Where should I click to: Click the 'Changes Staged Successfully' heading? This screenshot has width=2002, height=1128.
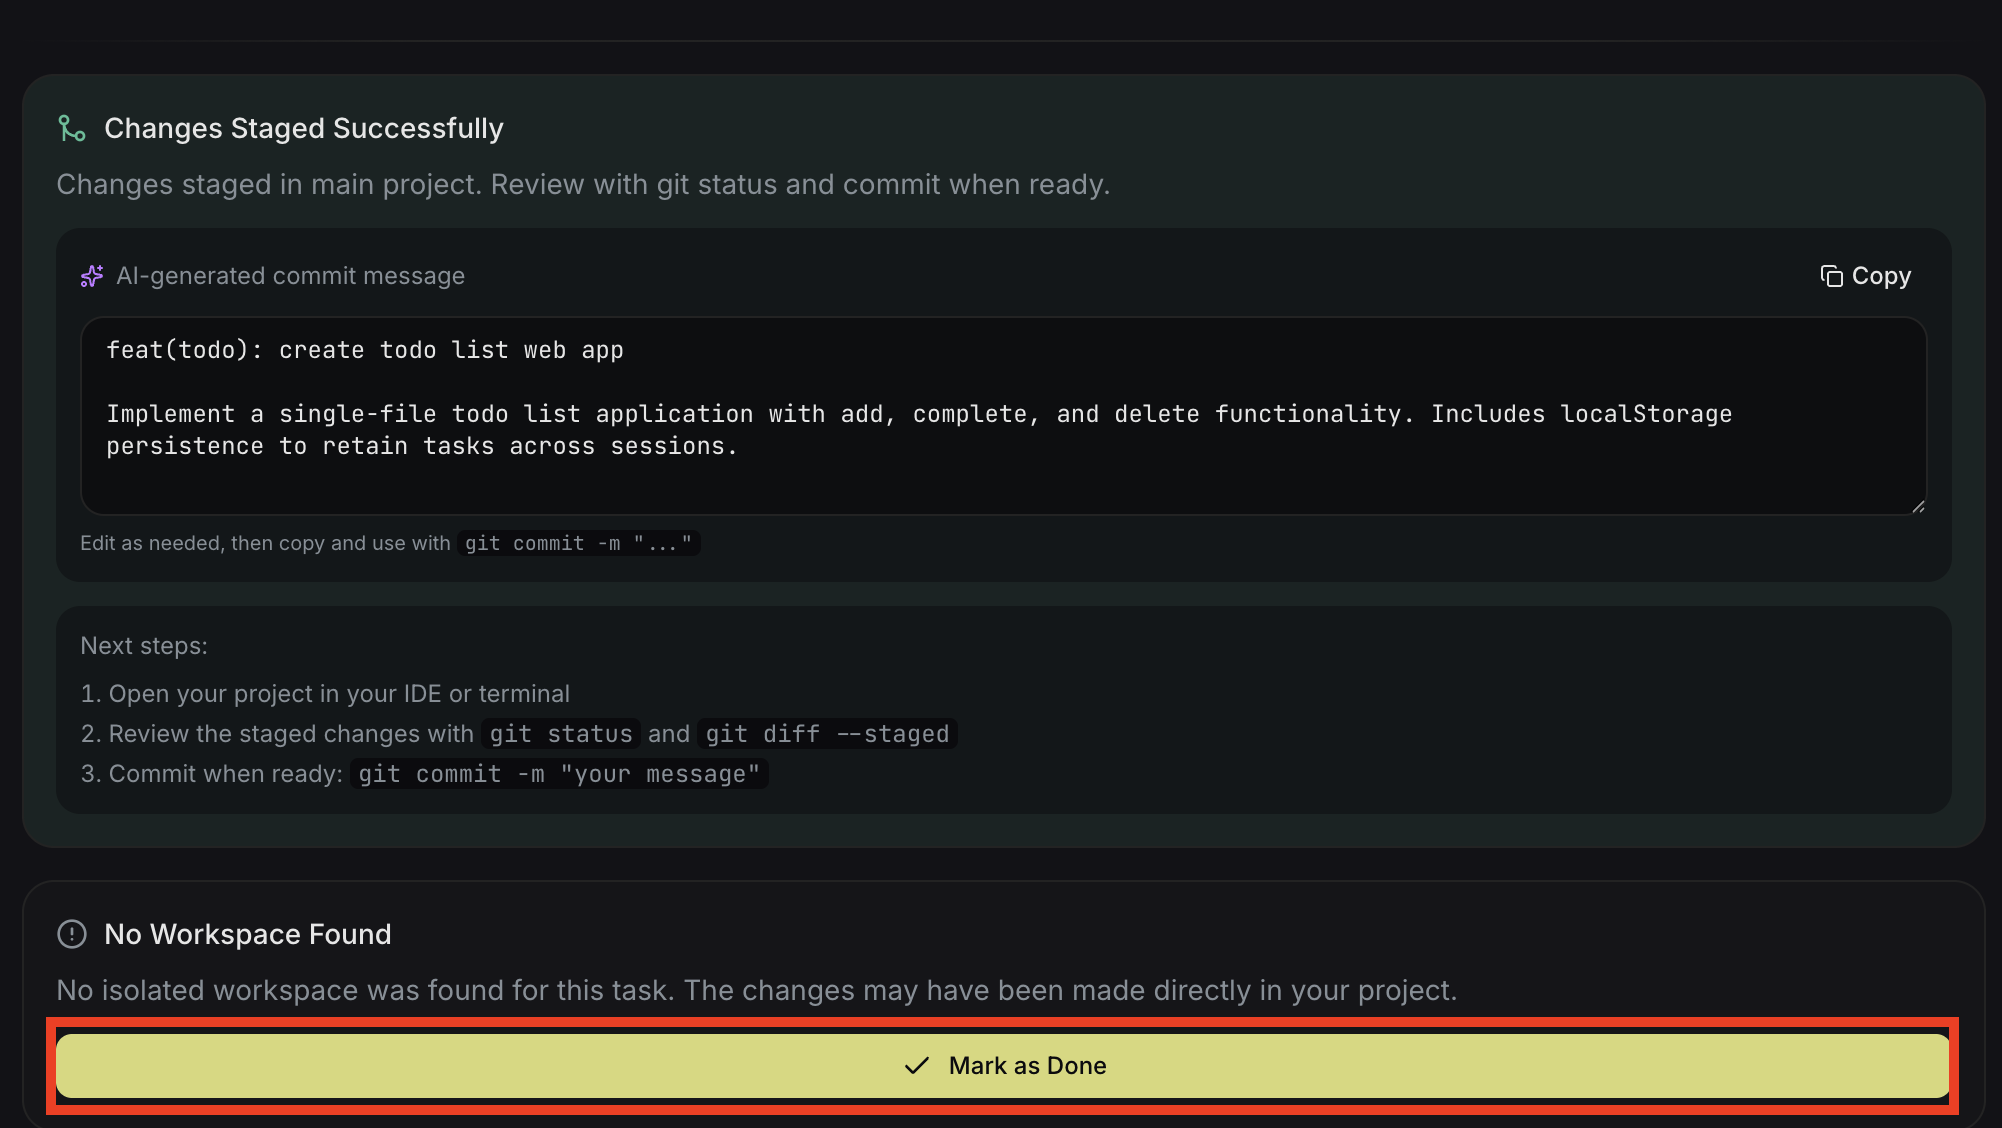[x=304, y=128]
